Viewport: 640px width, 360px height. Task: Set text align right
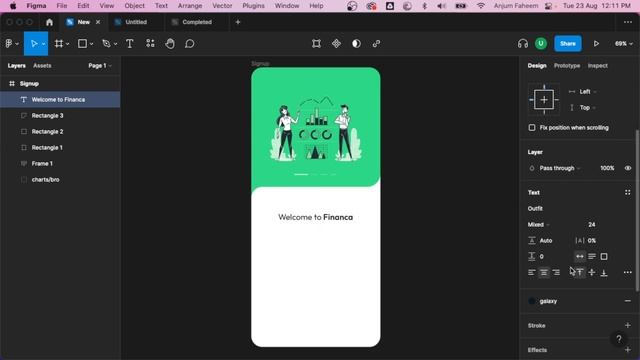[556, 272]
